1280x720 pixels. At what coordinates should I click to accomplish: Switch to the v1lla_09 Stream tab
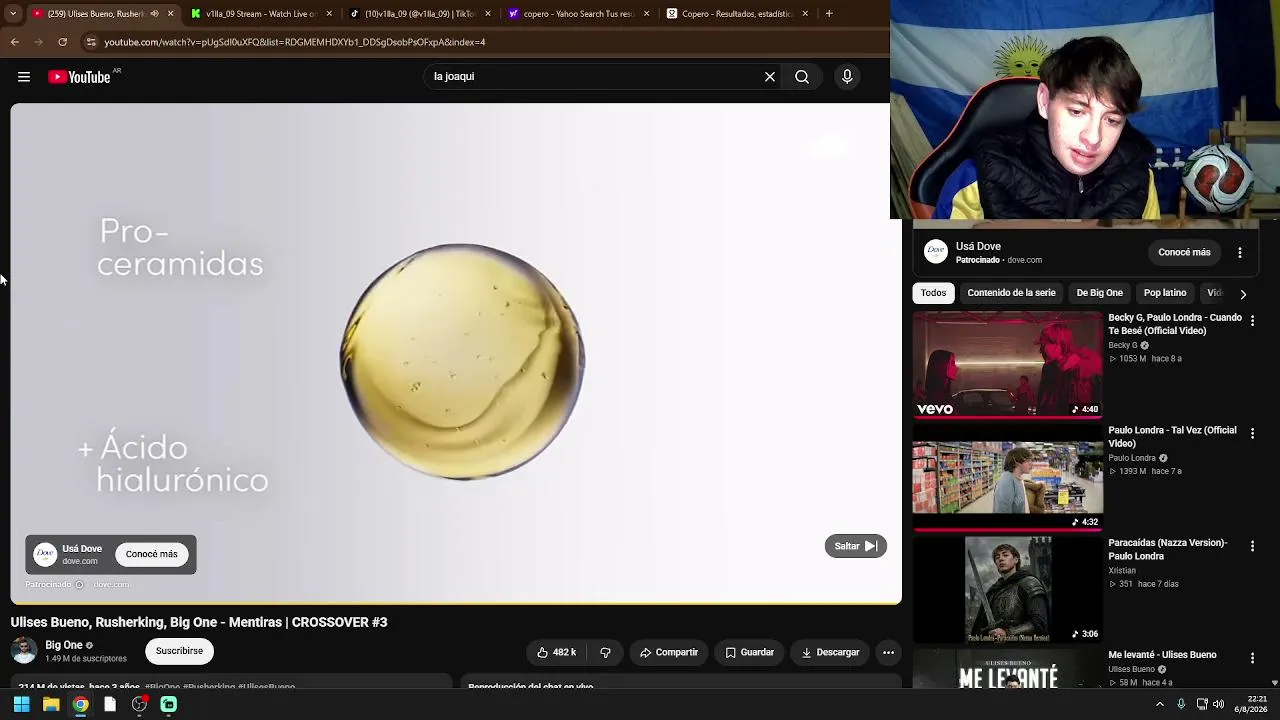262,14
